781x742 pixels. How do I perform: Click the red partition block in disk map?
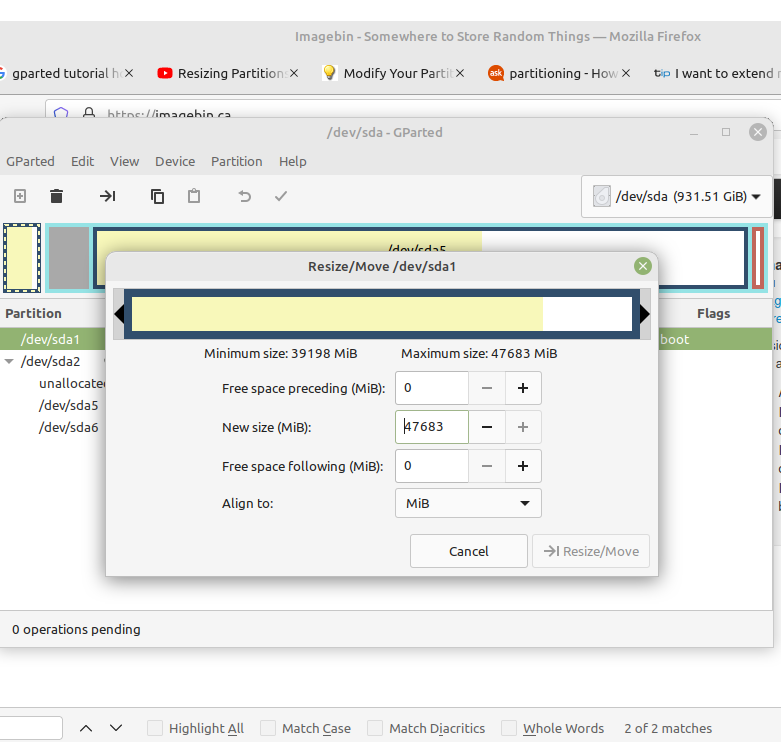tap(758, 257)
